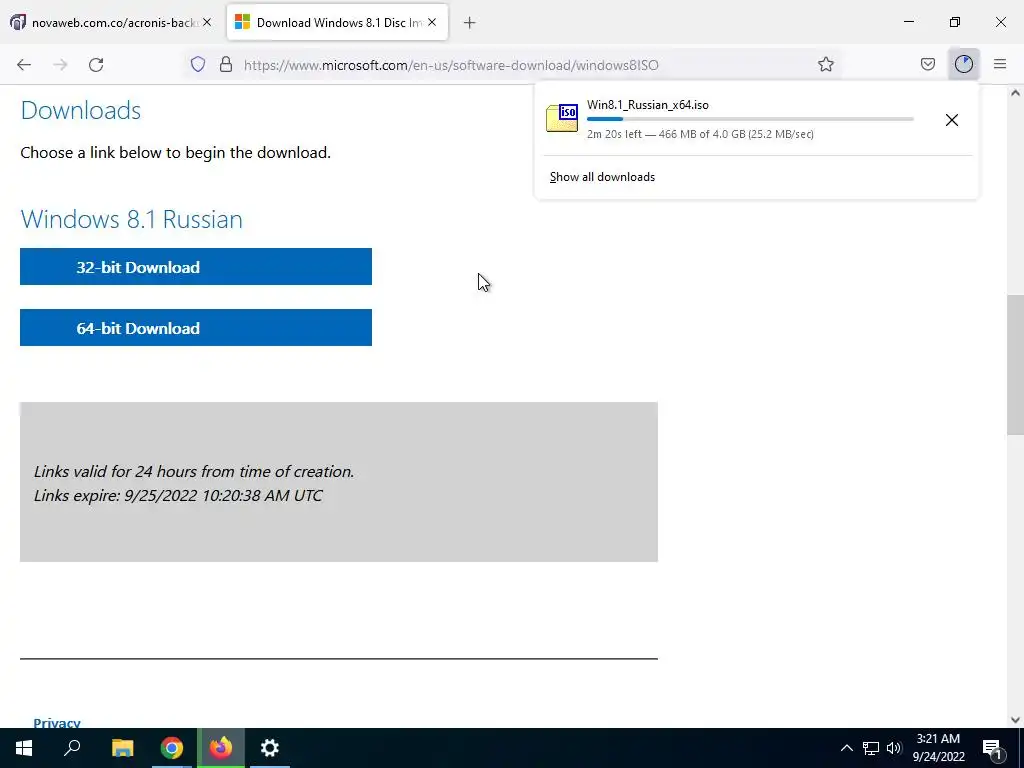Click the download progress bar

750,119
